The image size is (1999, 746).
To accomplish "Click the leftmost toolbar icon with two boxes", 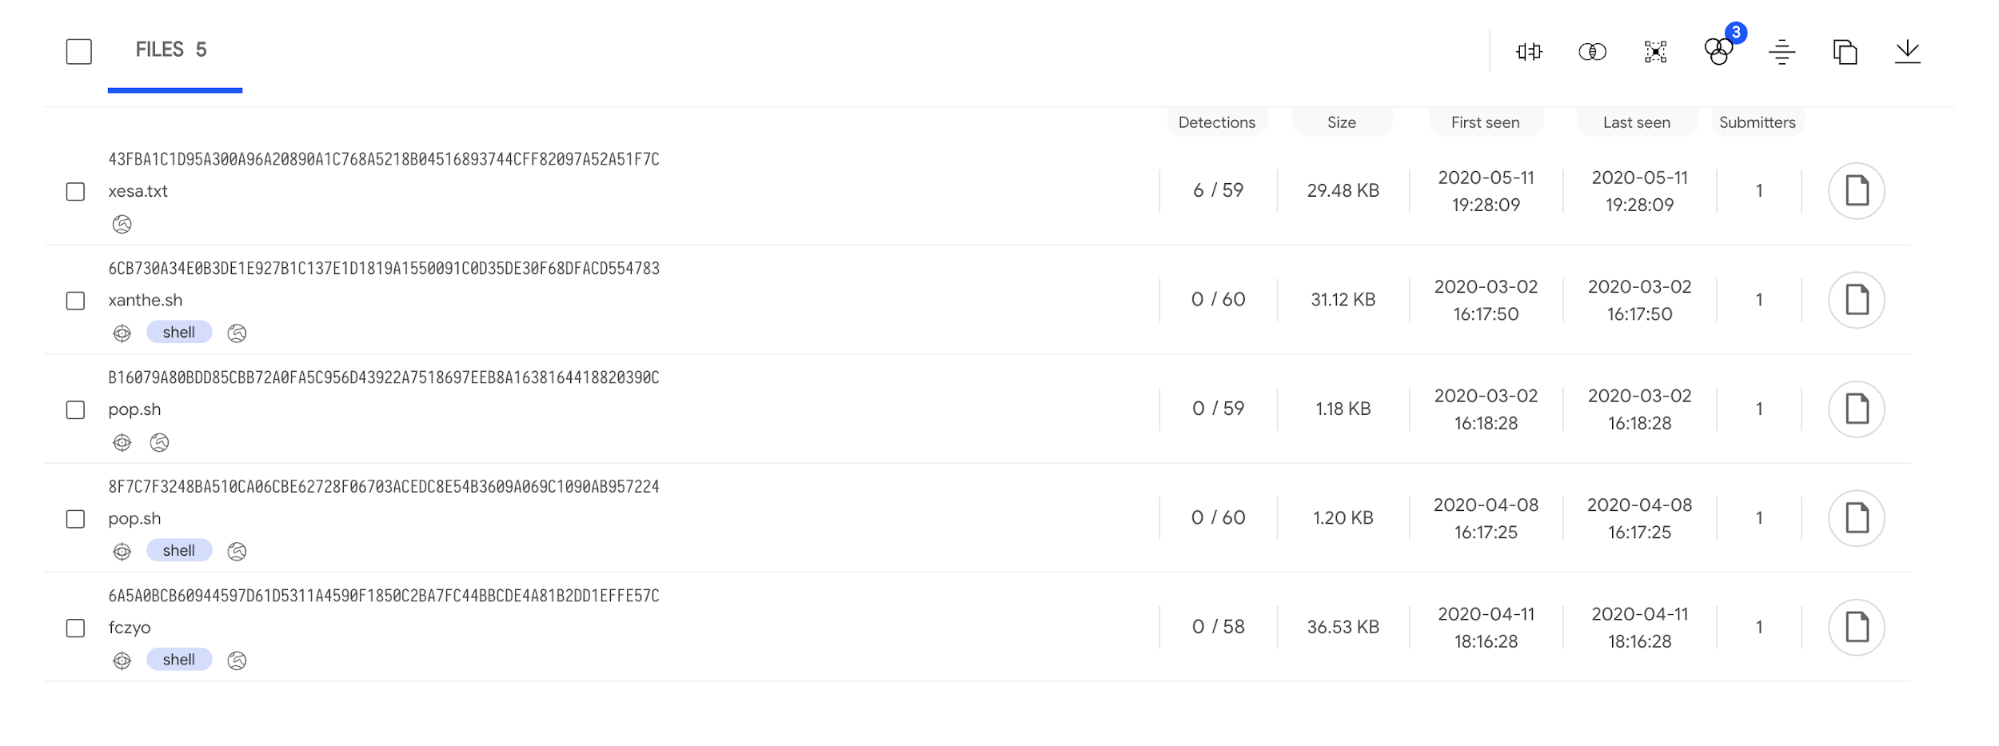I will click(1529, 52).
